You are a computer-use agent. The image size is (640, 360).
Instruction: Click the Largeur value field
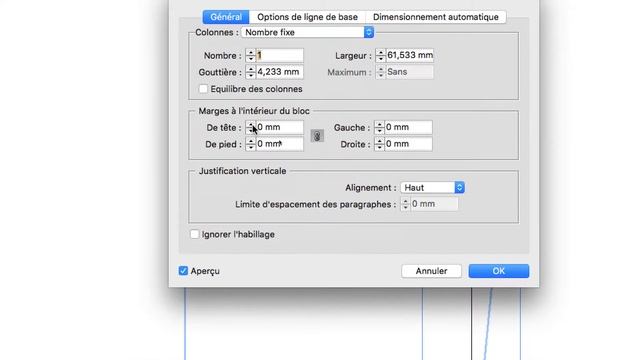click(x=409, y=55)
